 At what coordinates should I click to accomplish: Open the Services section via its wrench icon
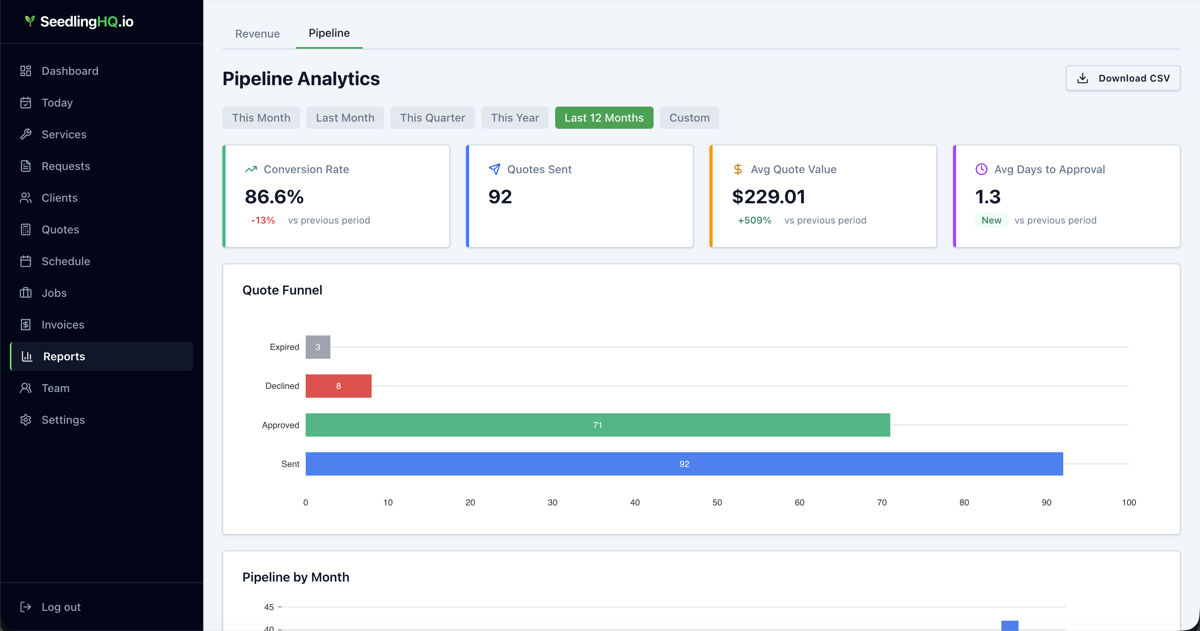coord(25,134)
